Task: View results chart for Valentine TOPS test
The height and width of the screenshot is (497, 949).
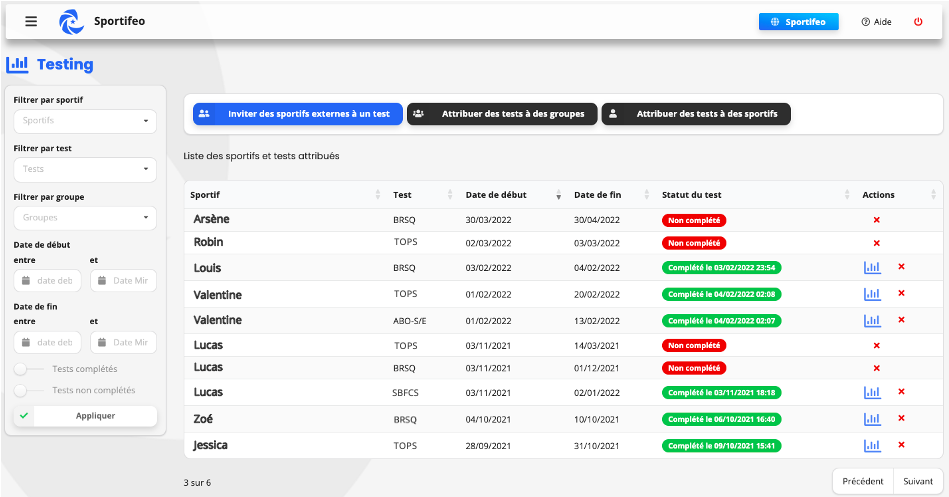Action: 872,294
